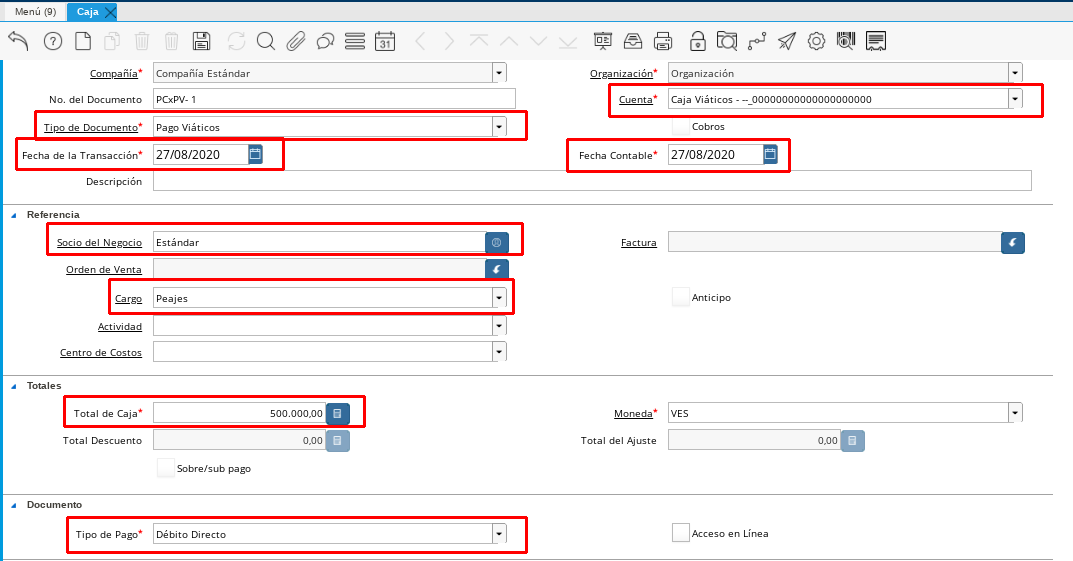Open the Moneda dropdown showing VES
This screenshot has height=561, width=1073.
tap(1015, 413)
